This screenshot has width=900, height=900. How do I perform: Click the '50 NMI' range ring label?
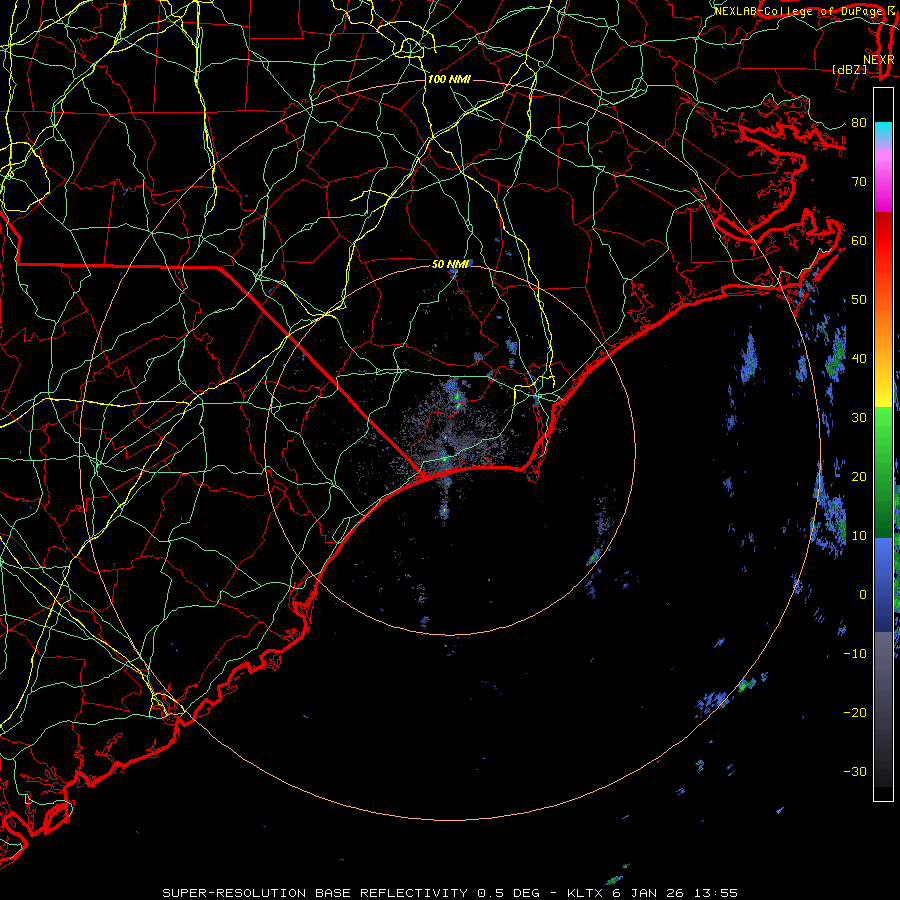click(x=451, y=264)
